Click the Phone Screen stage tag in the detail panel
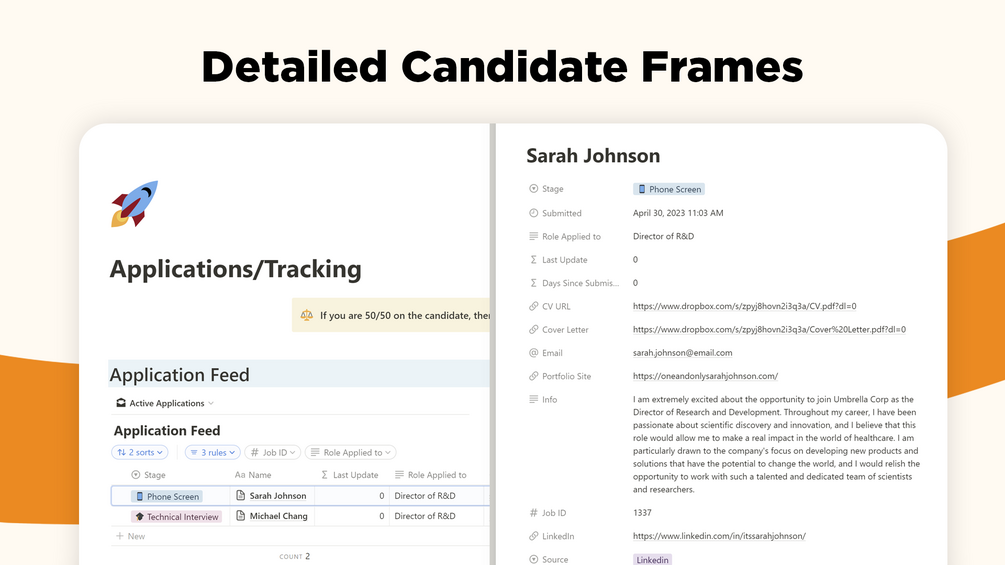The width and height of the screenshot is (1005, 565). tap(669, 189)
